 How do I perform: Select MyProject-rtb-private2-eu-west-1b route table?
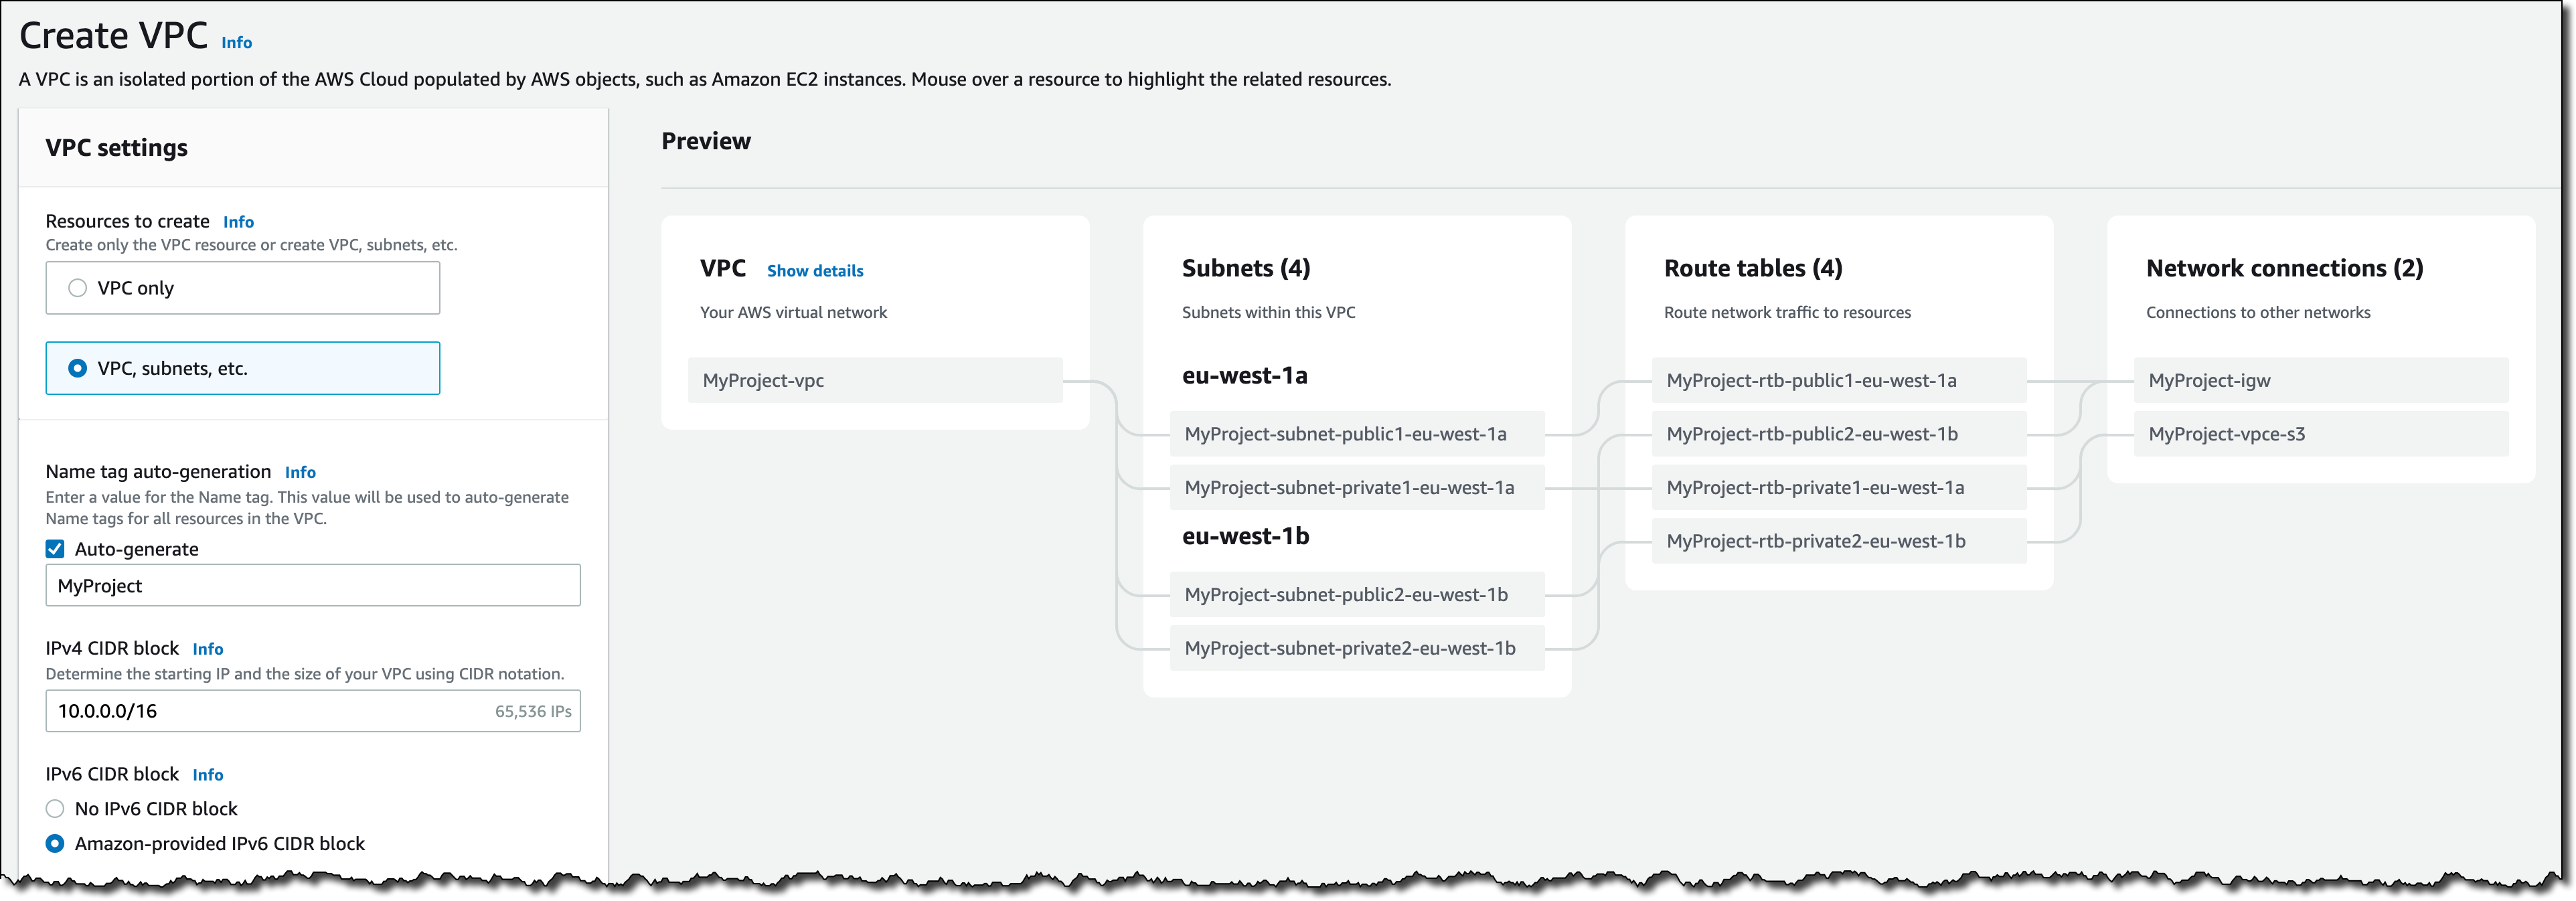click(1838, 541)
